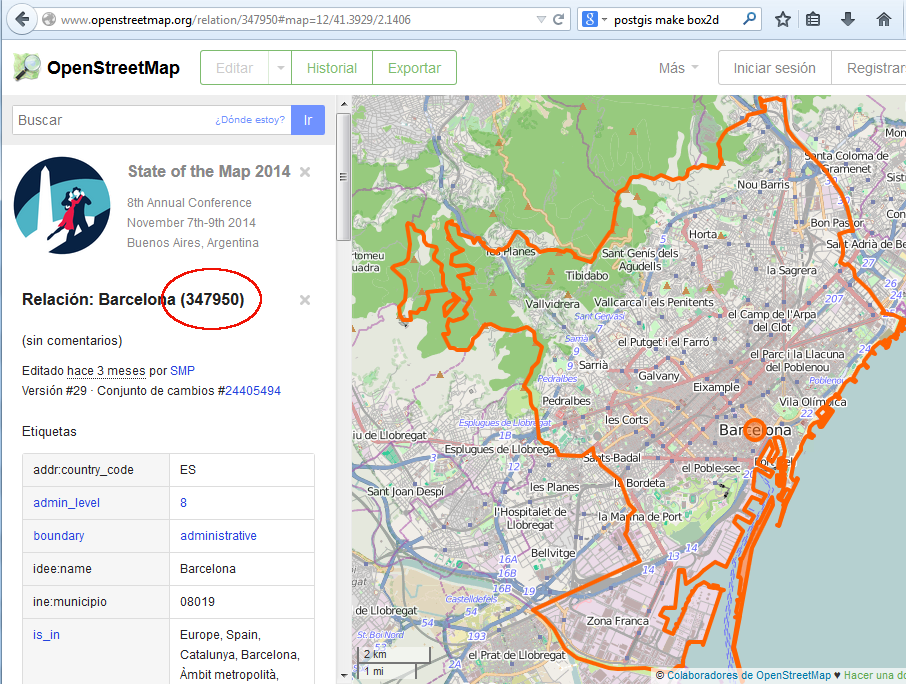Open boundary tag key link
The width and height of the screenshot is (906, 684).
point(58,536)
